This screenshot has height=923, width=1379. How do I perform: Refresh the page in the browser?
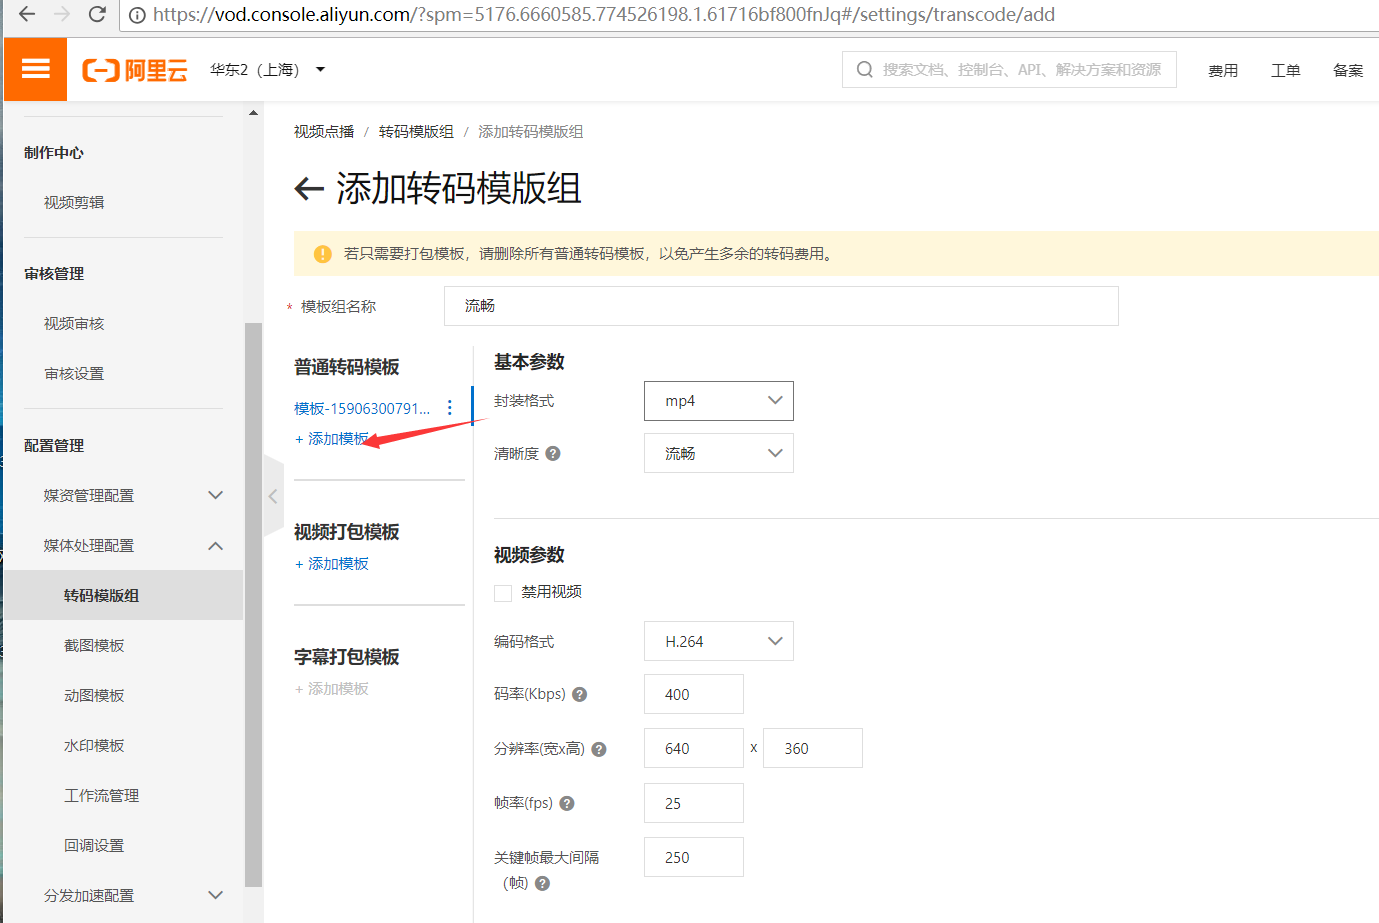click(x=97, y=15)
